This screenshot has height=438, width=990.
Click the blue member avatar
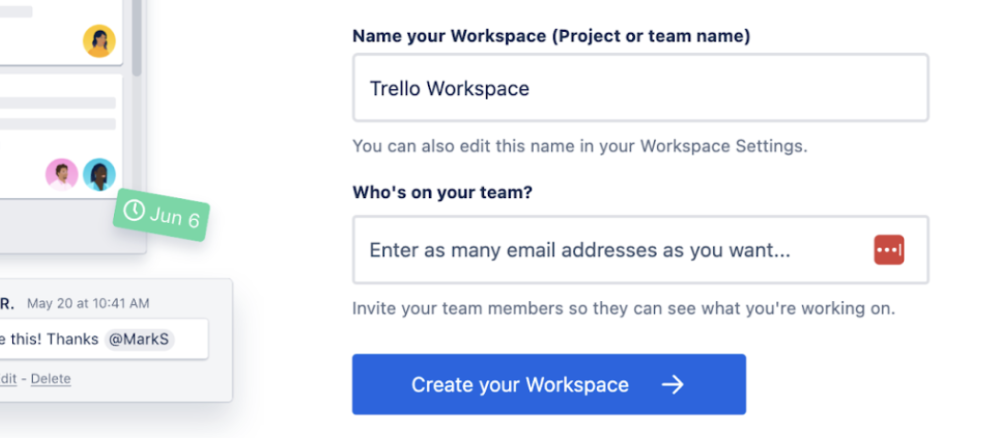[99, 174]
